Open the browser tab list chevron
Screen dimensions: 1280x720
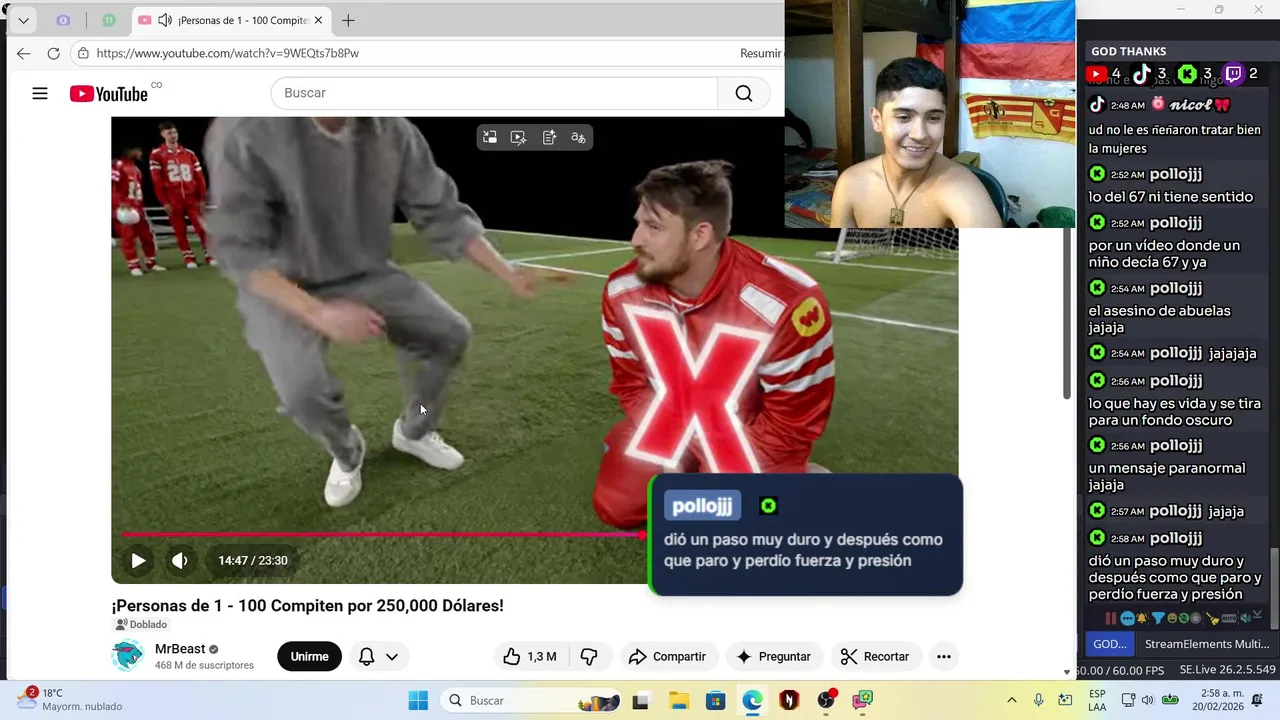[x=23, y=20]
